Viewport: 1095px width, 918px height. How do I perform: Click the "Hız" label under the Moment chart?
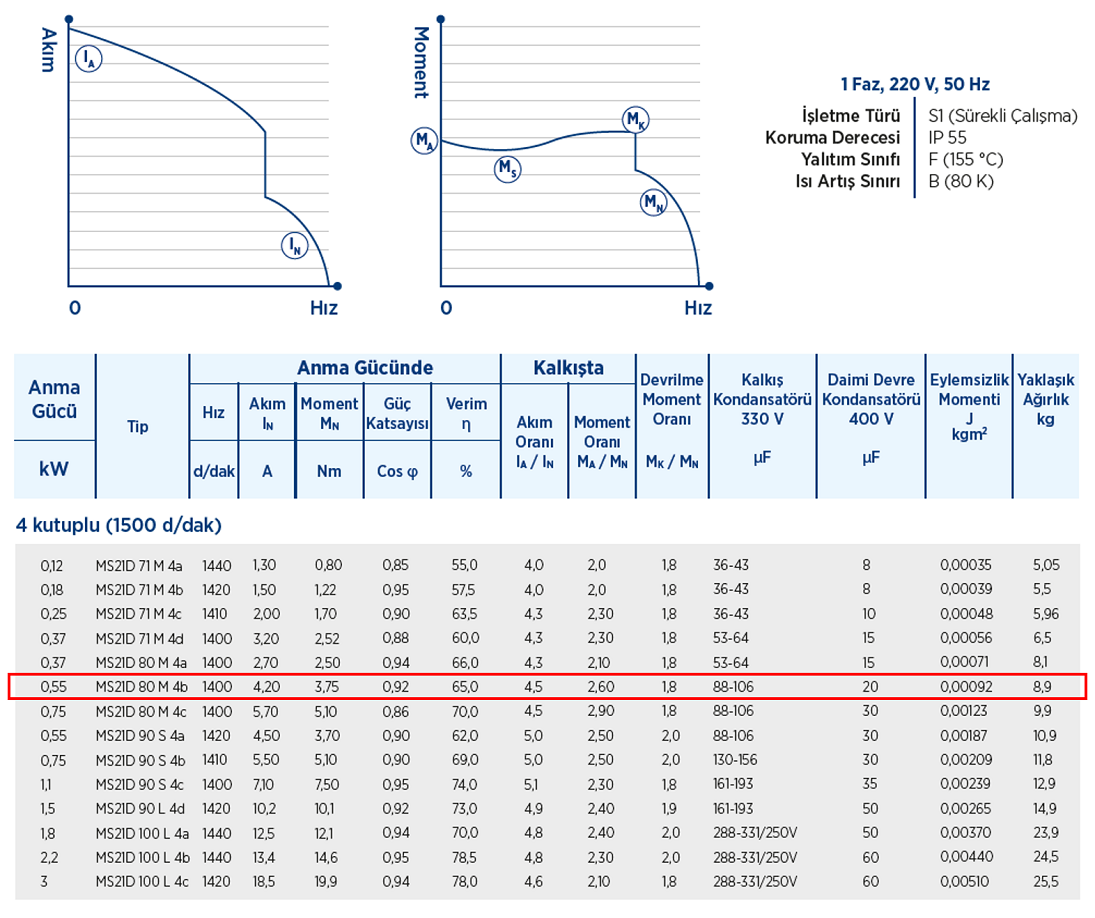(x=698, y=308)
